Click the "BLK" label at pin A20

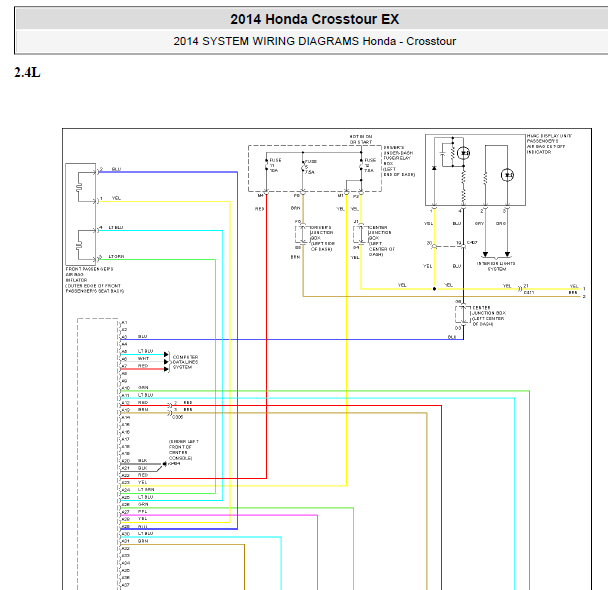143,461
